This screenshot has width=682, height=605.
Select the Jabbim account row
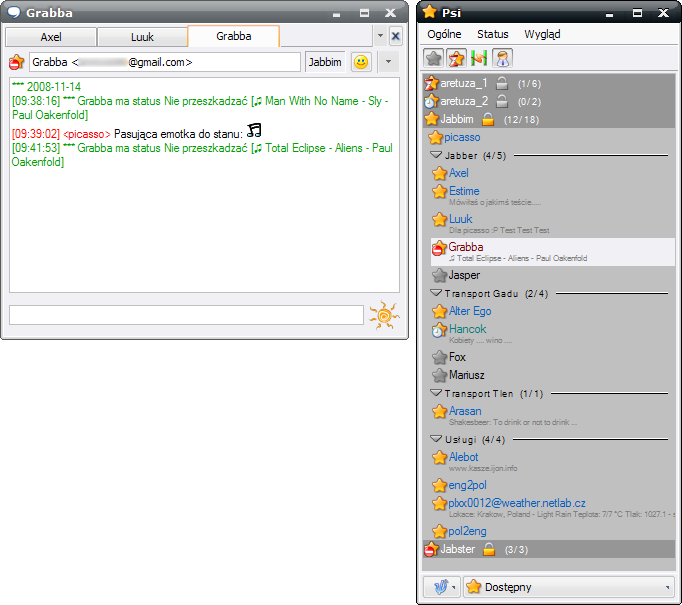coord(549,119)
